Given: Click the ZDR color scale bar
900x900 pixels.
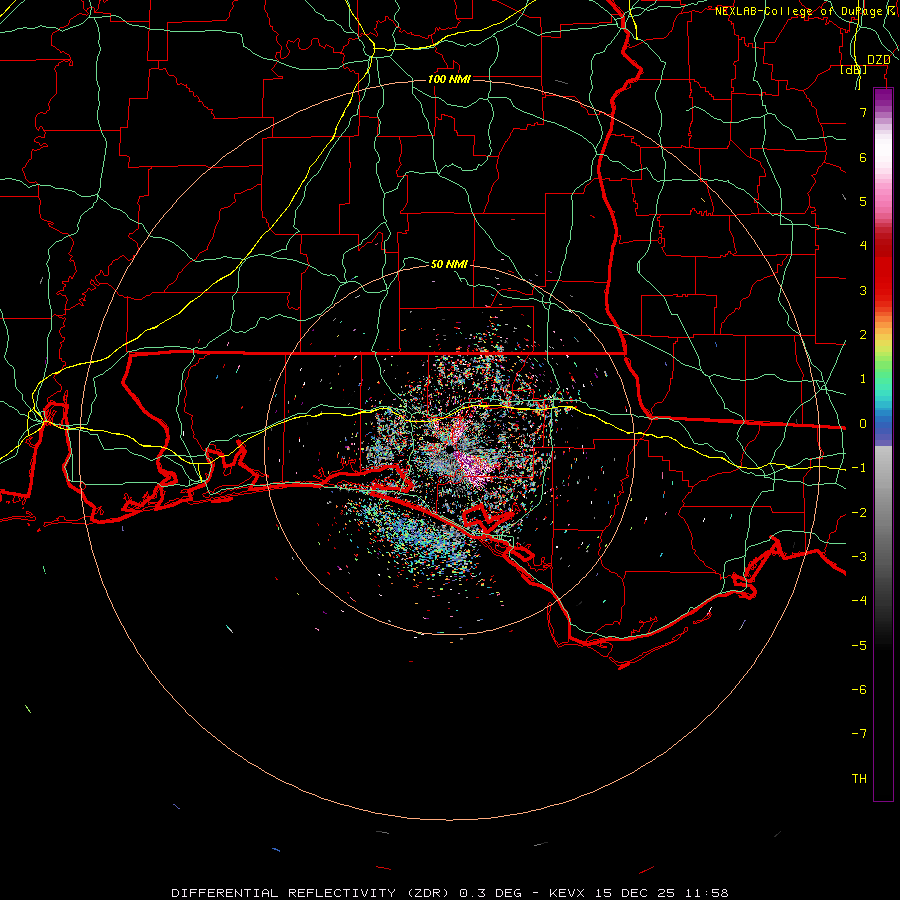Looking at the screenshot, I should point(883,444).
